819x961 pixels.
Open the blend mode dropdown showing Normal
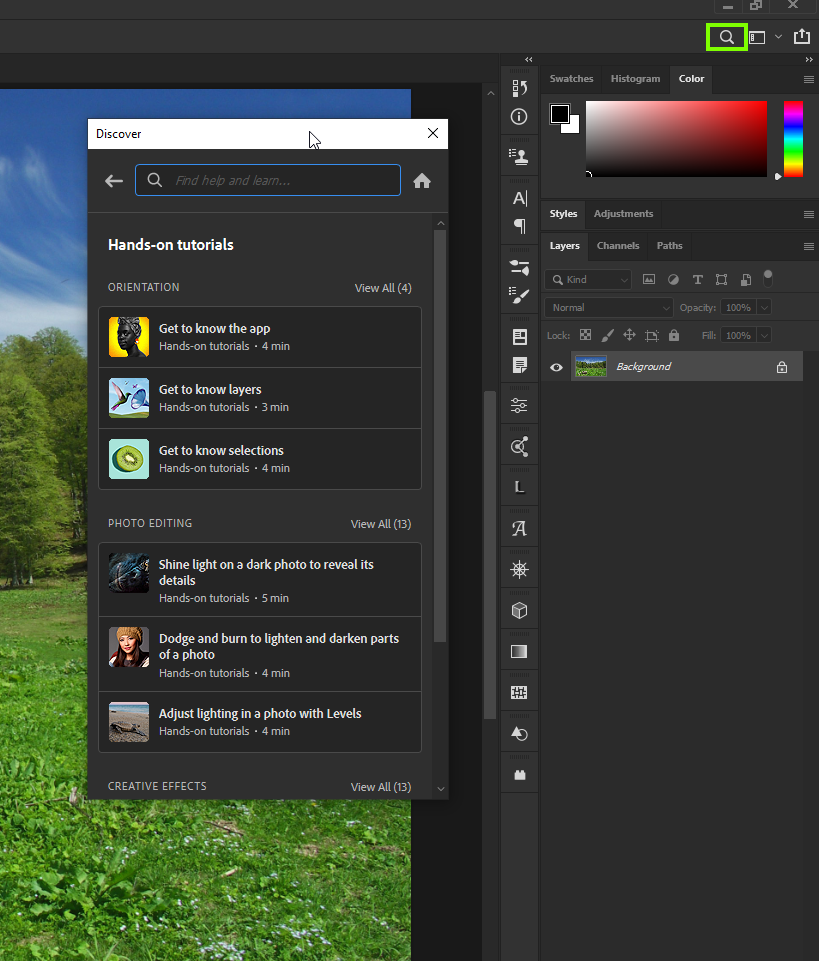607,307
